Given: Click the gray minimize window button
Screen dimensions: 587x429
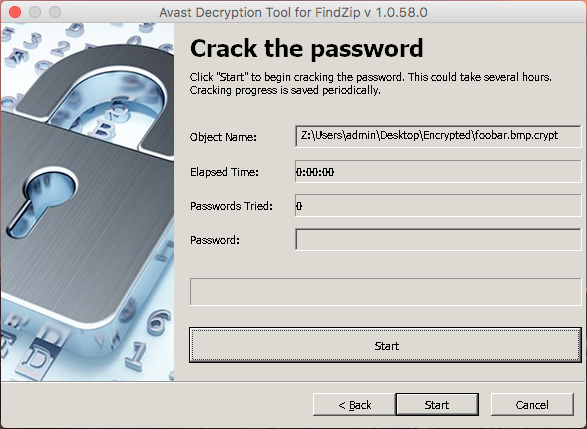Looking at the screenshot, I should (x=35, y=12).
